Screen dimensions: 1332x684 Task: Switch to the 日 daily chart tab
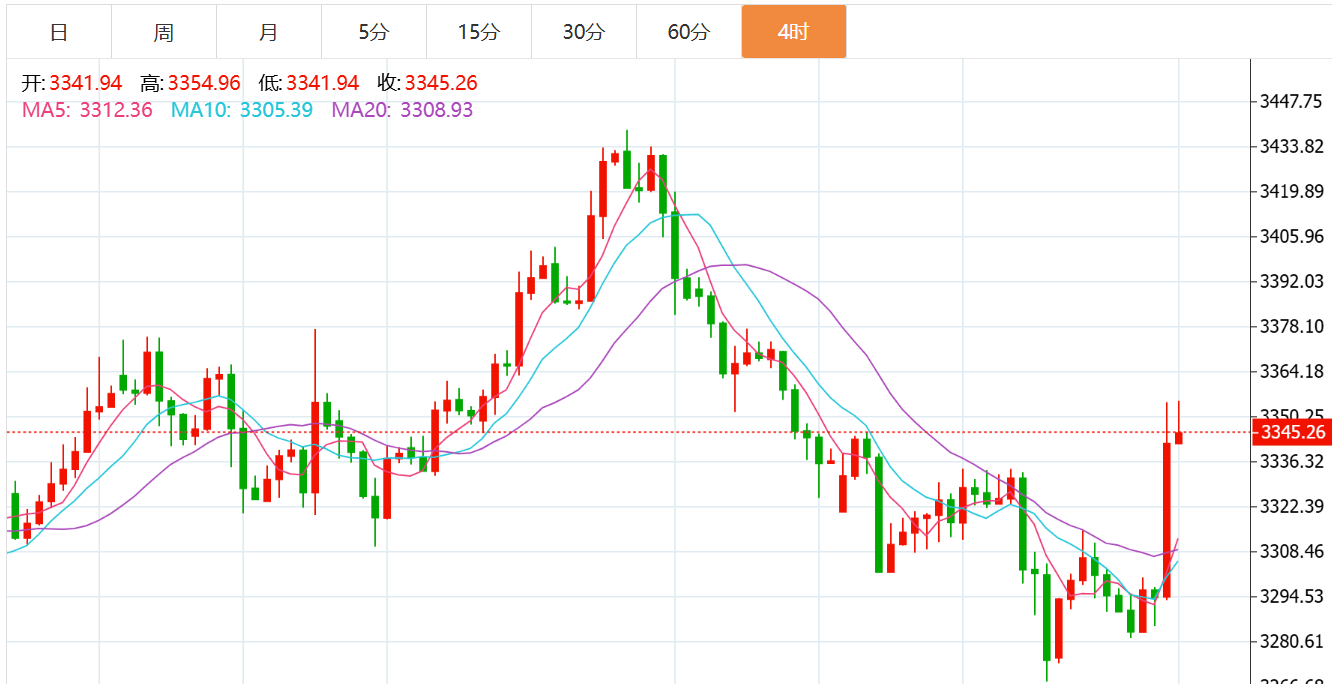59,32
